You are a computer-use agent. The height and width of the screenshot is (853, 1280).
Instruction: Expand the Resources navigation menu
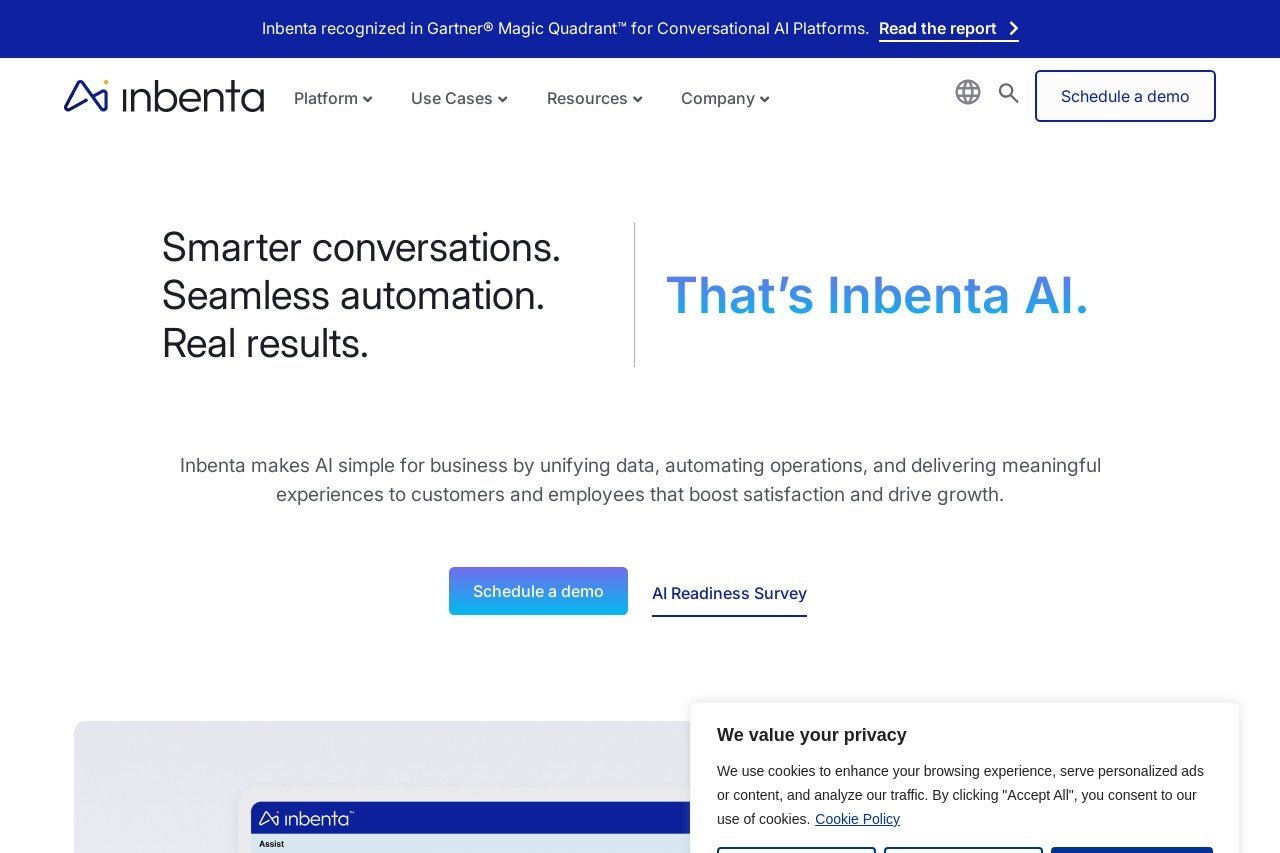(594, 98)
